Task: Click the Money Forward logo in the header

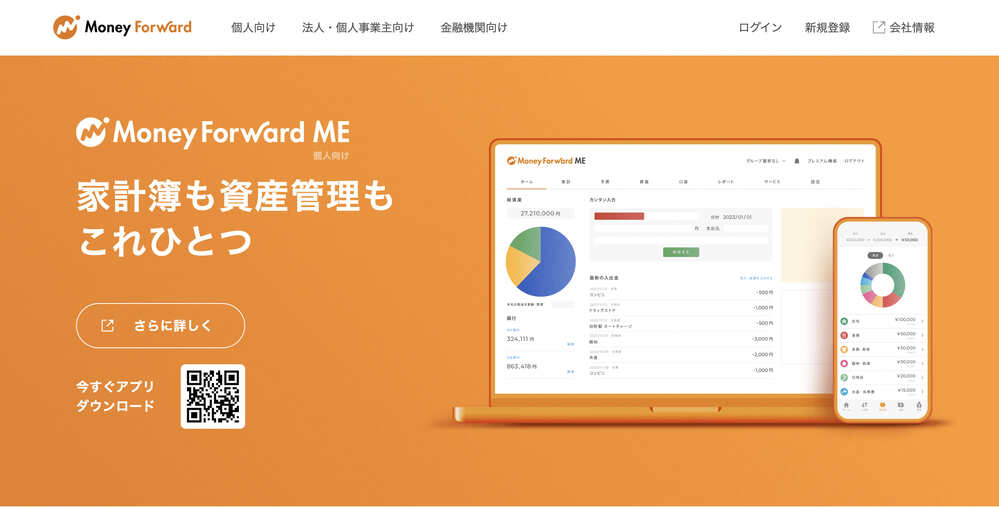Action: [122, 27]
